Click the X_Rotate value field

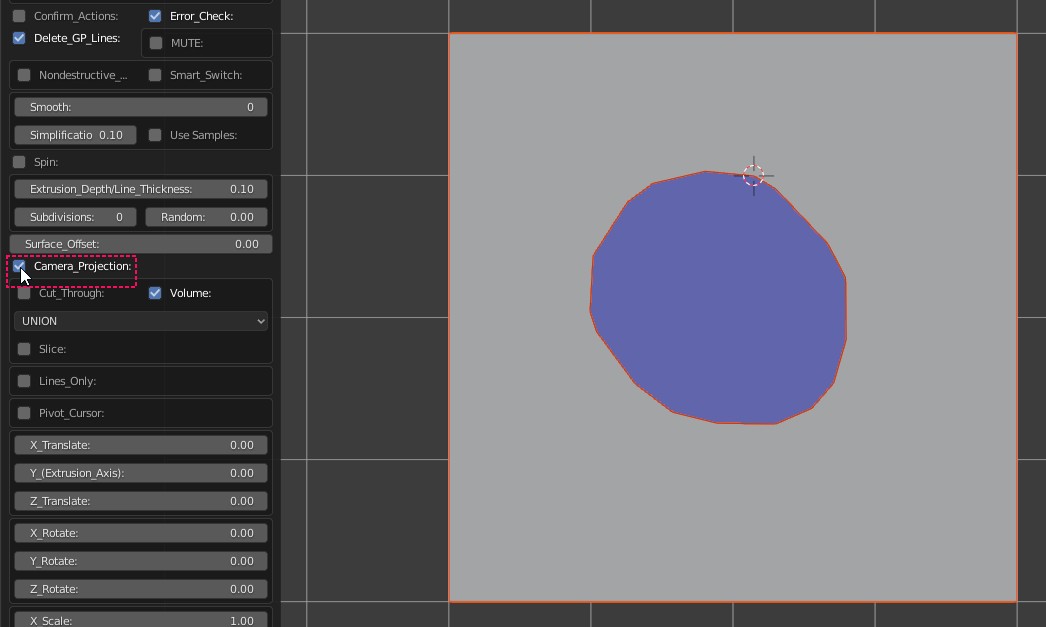[x=141, y=533]
